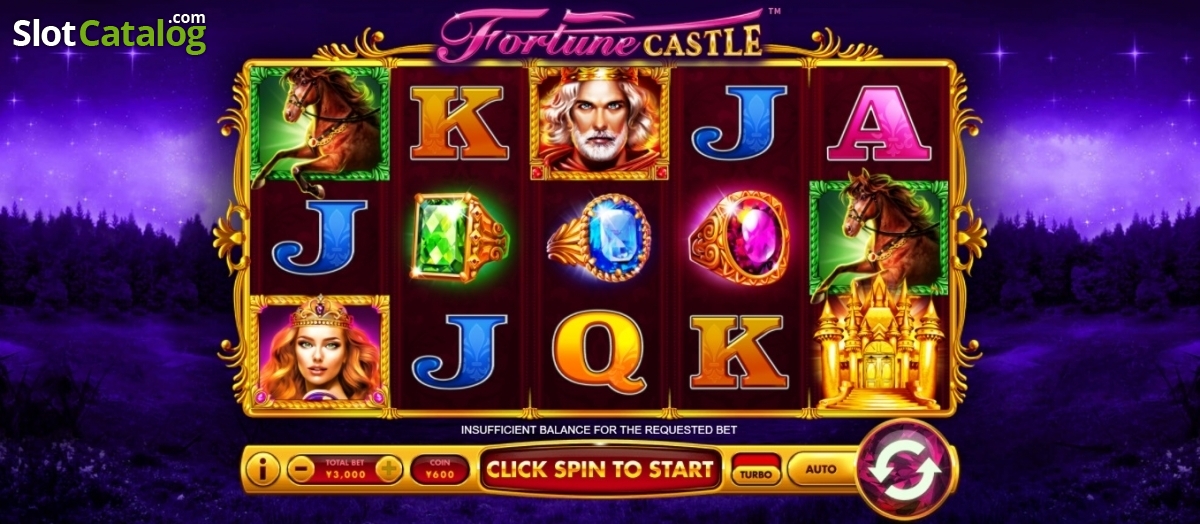Click the Fortune Castle title logo
This screenshot has width=1200, height=524.
(602, 35)
